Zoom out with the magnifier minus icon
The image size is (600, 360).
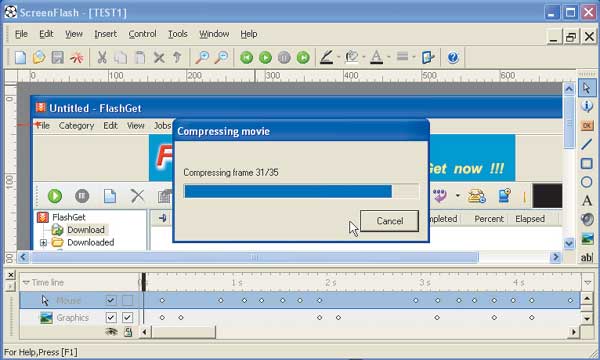[x=221, y=58]
